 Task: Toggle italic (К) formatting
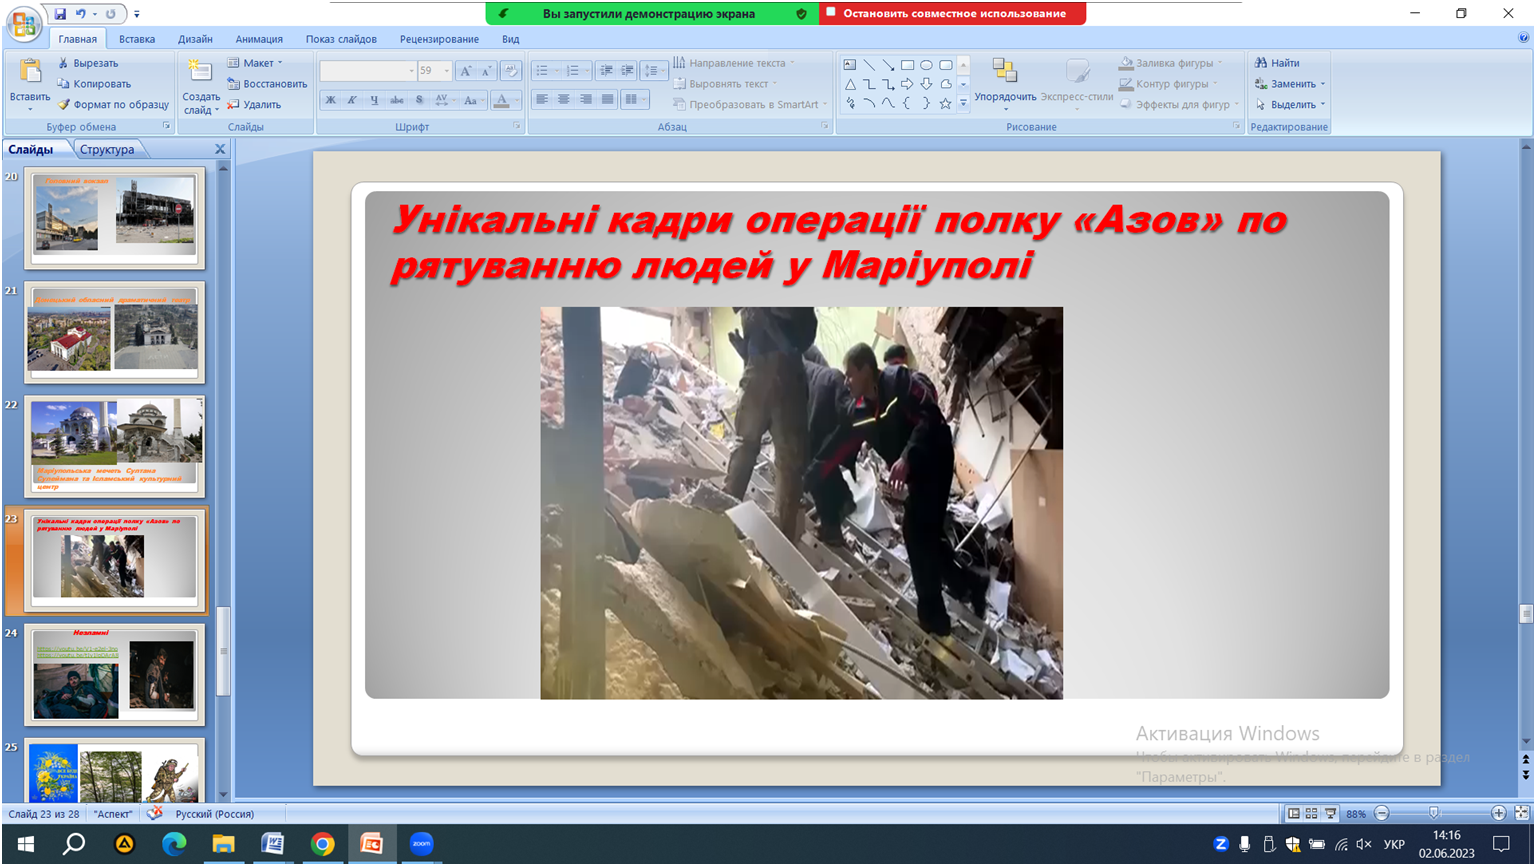point(352,100)
